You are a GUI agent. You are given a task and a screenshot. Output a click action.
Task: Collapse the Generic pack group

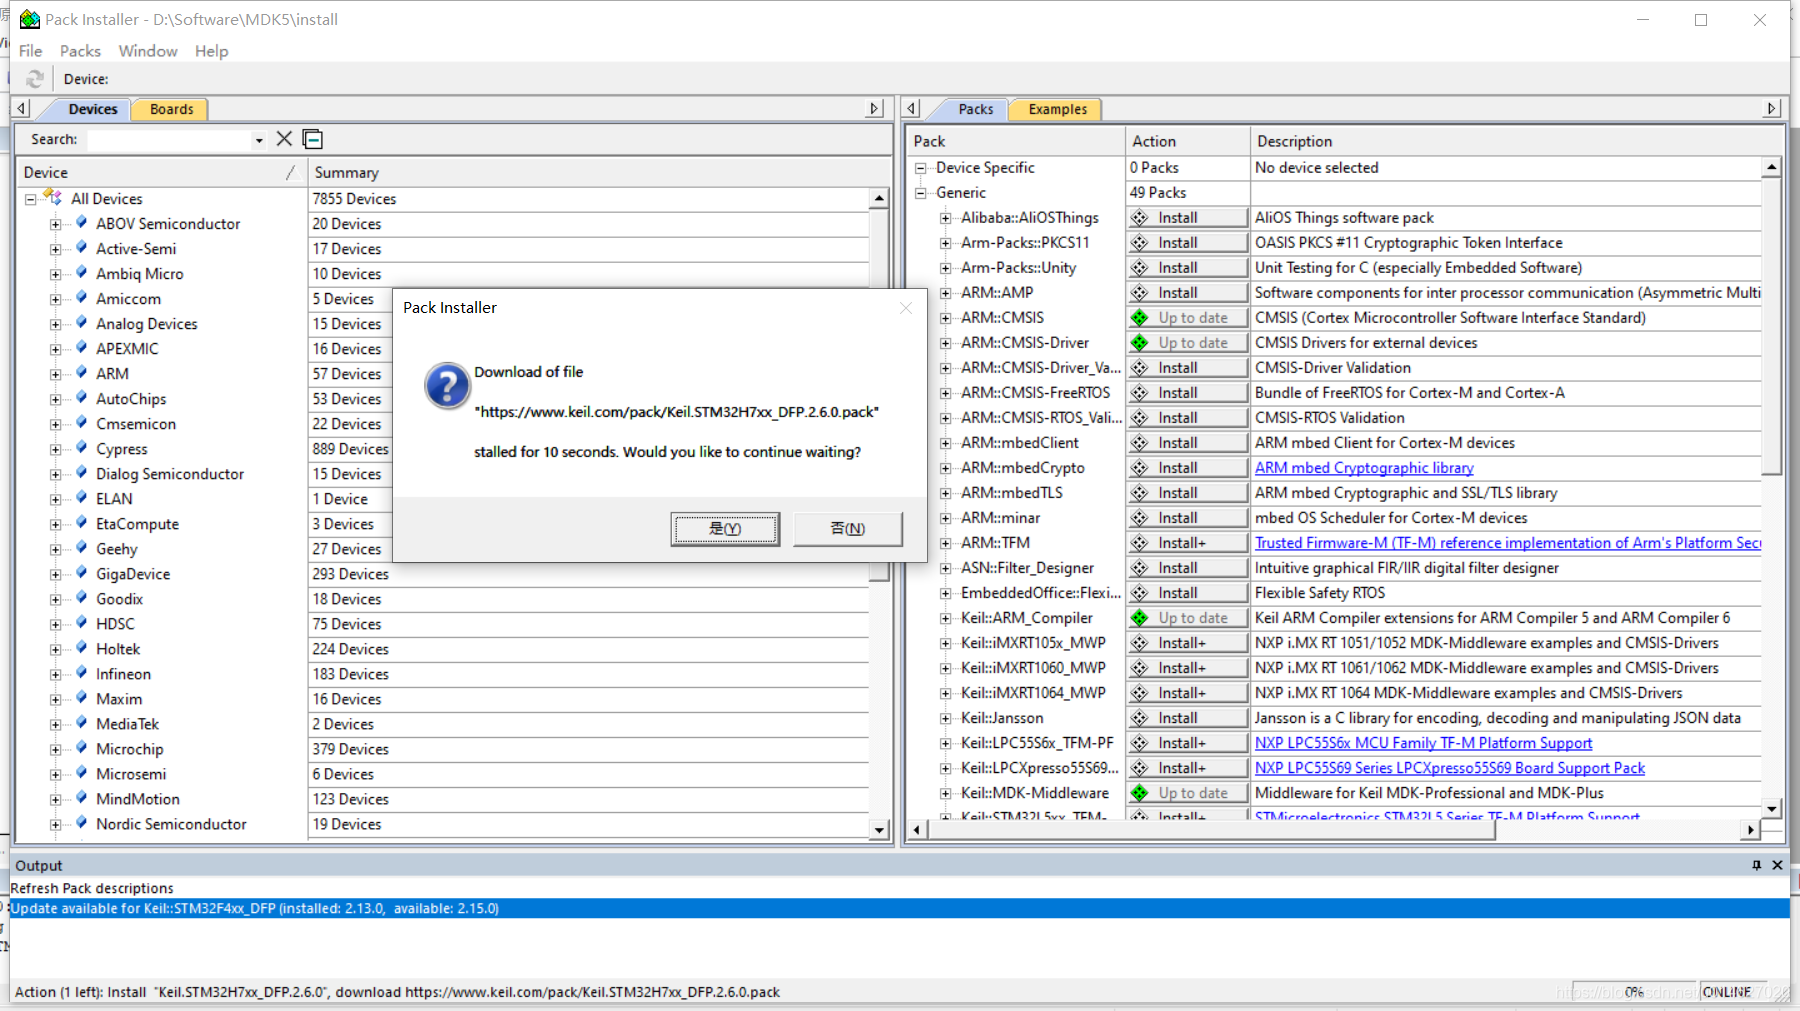click(x=920, y=193)
